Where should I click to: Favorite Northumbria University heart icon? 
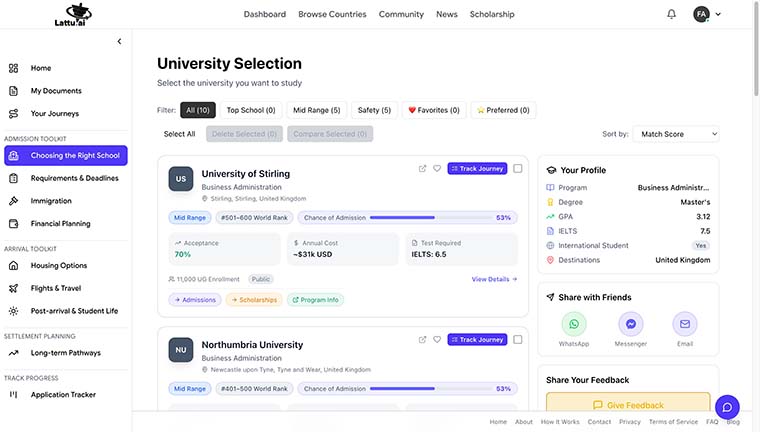click(x=437, y=339)
